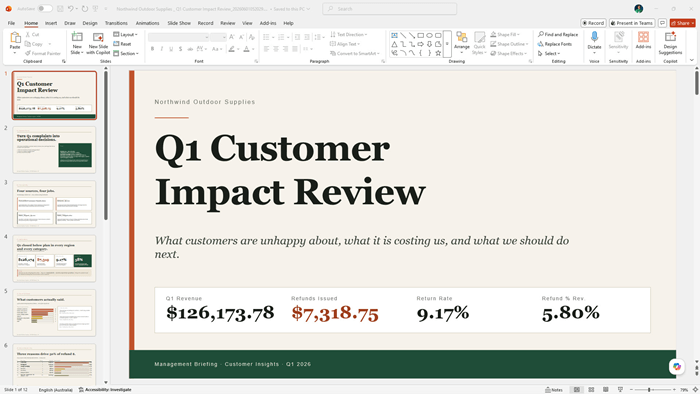Toggle Normal view in status bar
The image size is (700, 394).
pos(577,390)
